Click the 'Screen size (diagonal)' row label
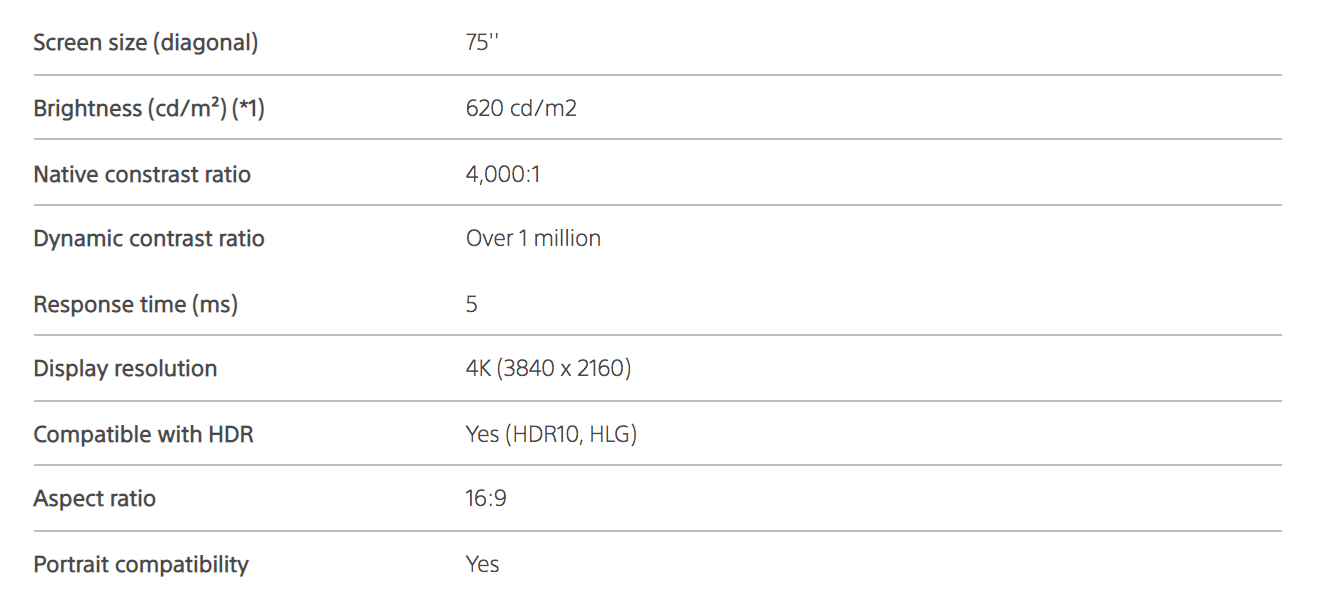 coord(146,43)
